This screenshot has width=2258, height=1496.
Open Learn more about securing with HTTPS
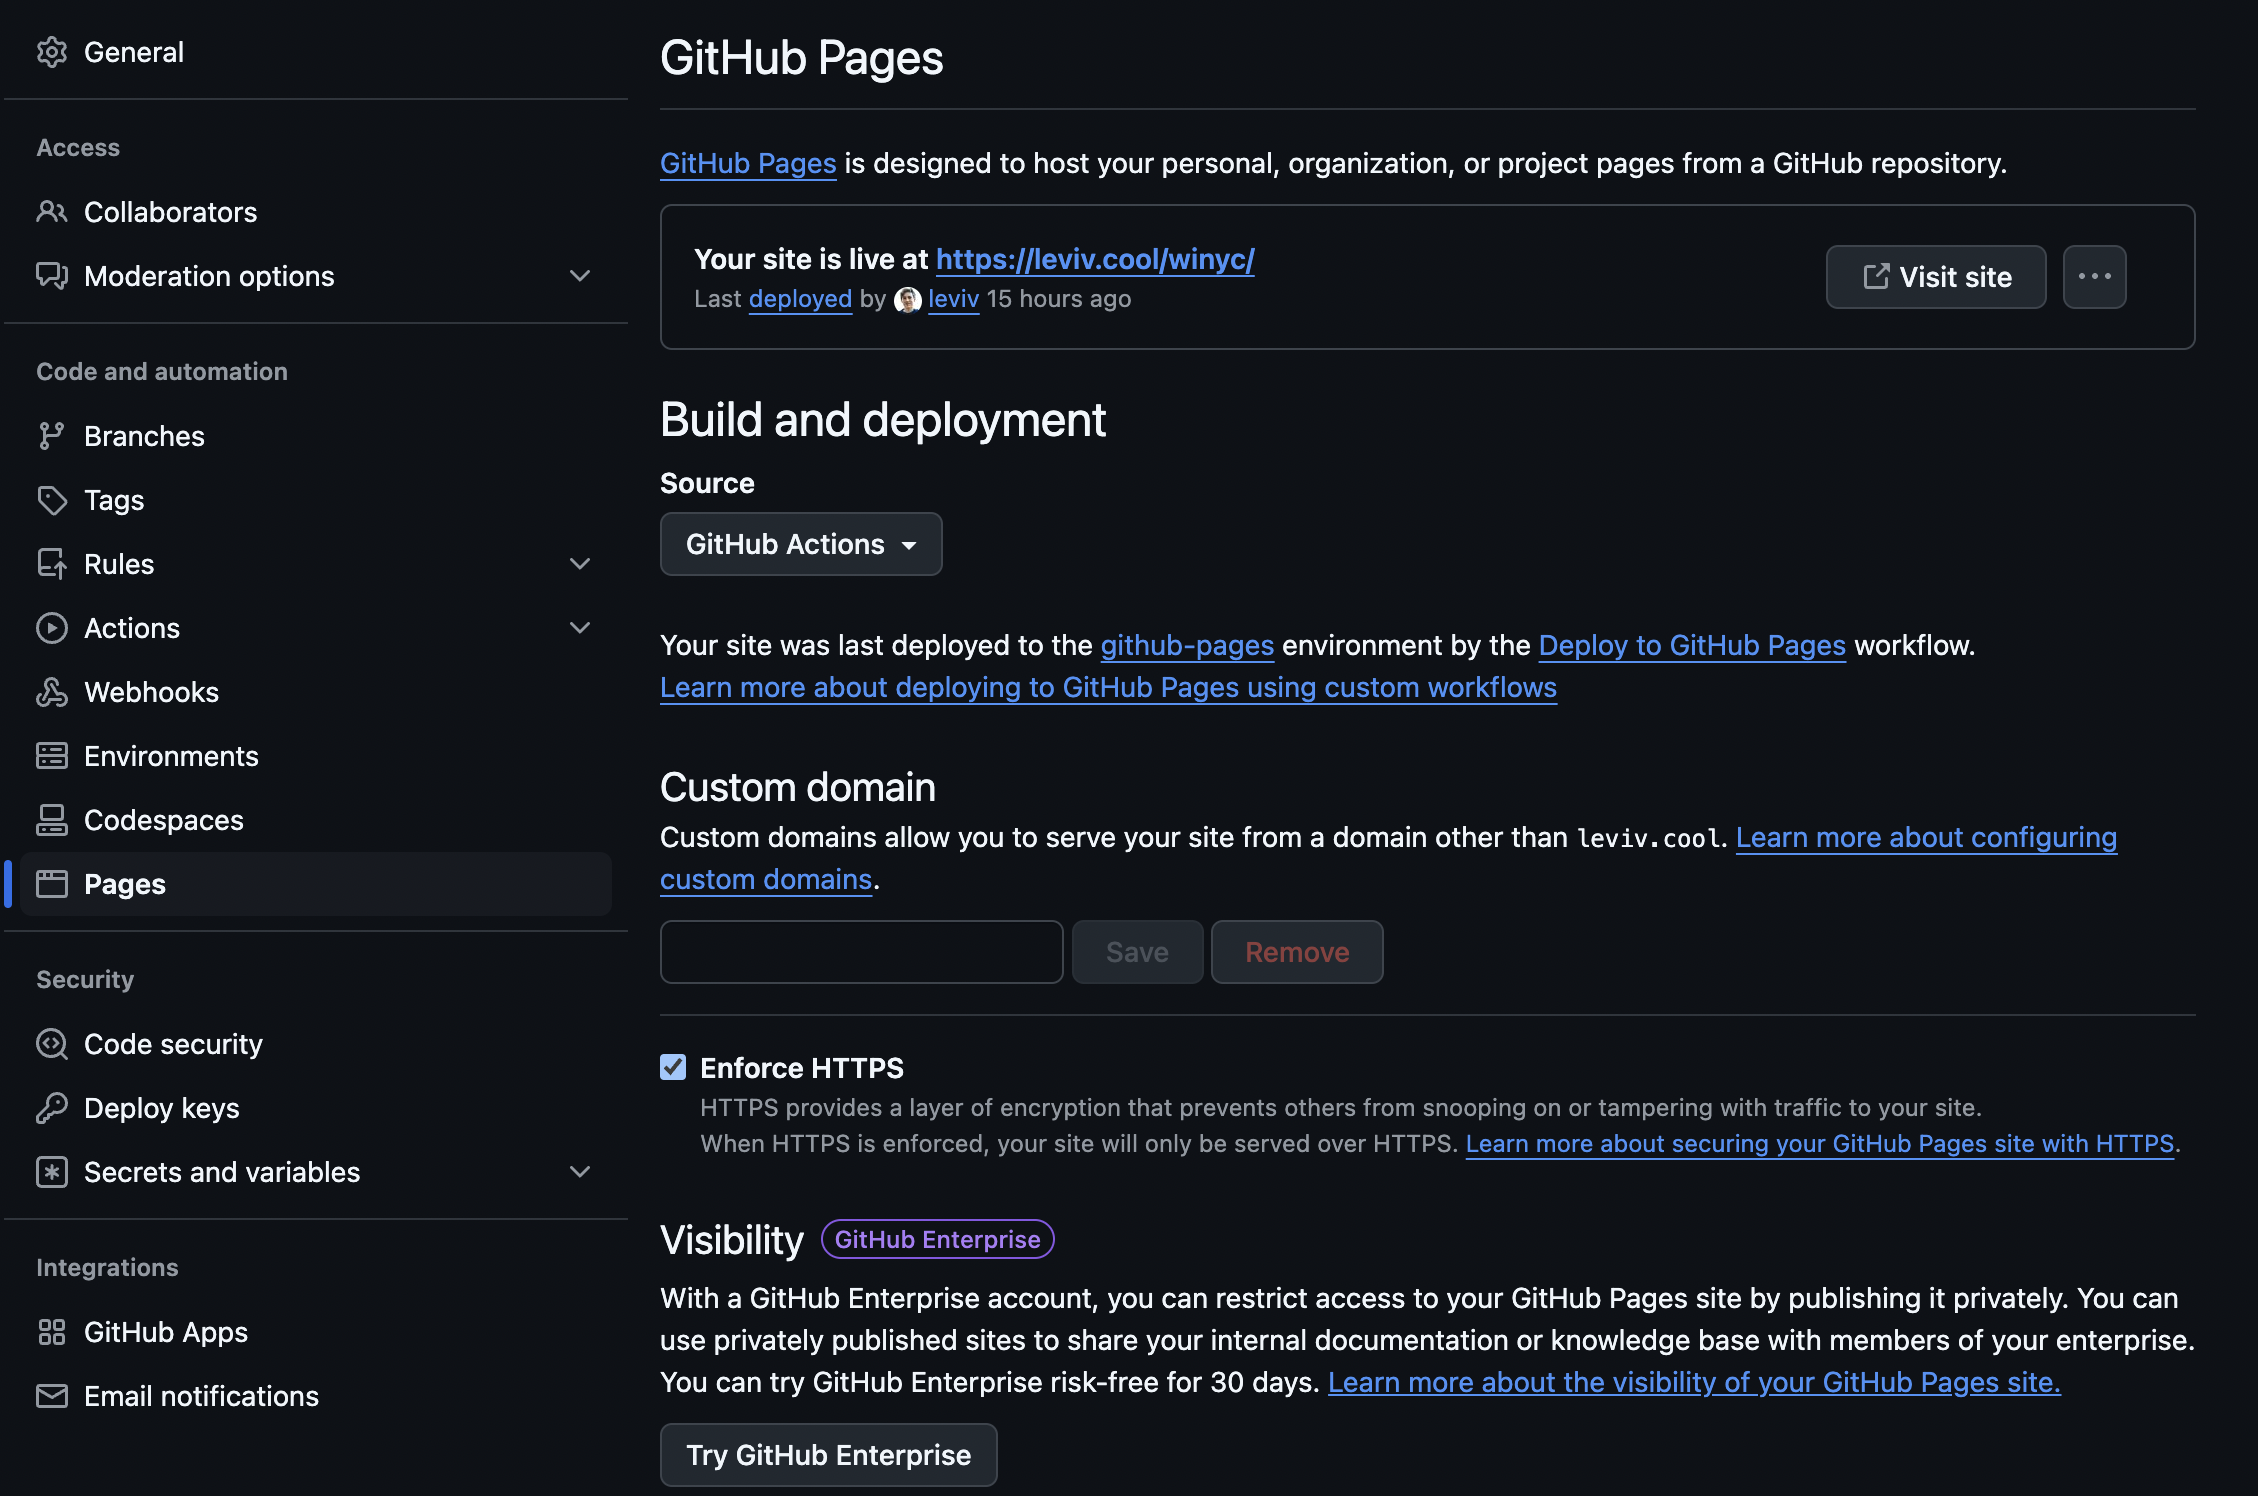(1820, 1144)
